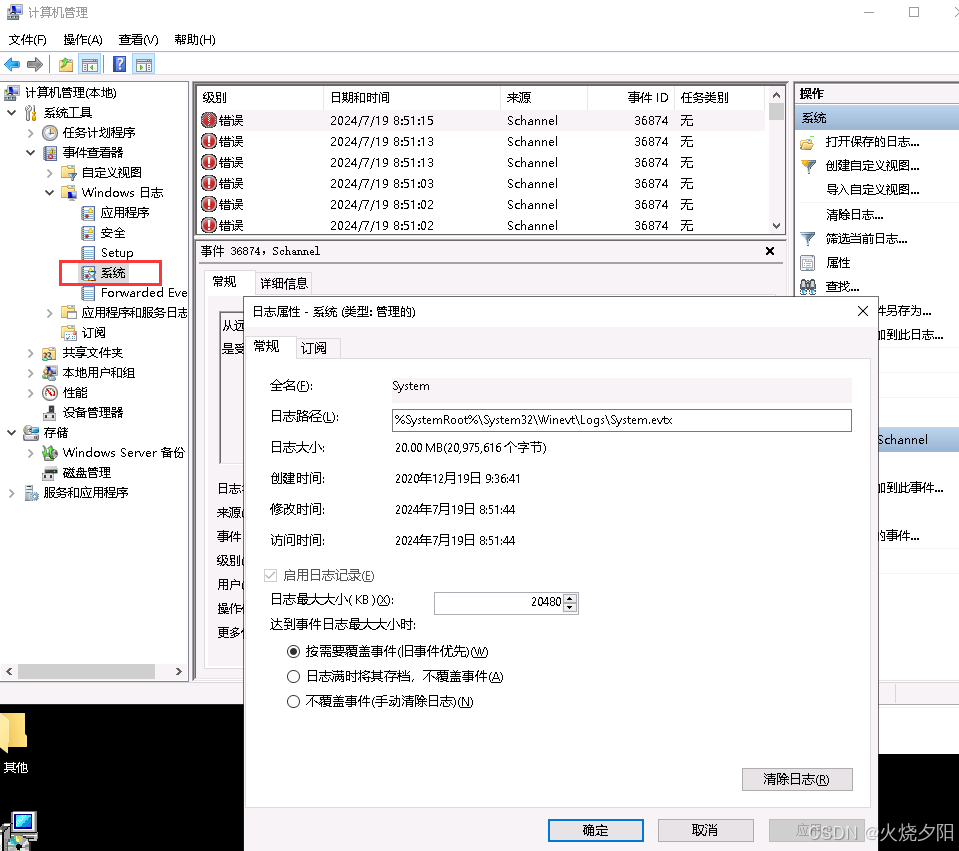Click the Up One Level folder icon
This screenshot has width=959, height=851.
pyautogui.click(x=66, y=65)
